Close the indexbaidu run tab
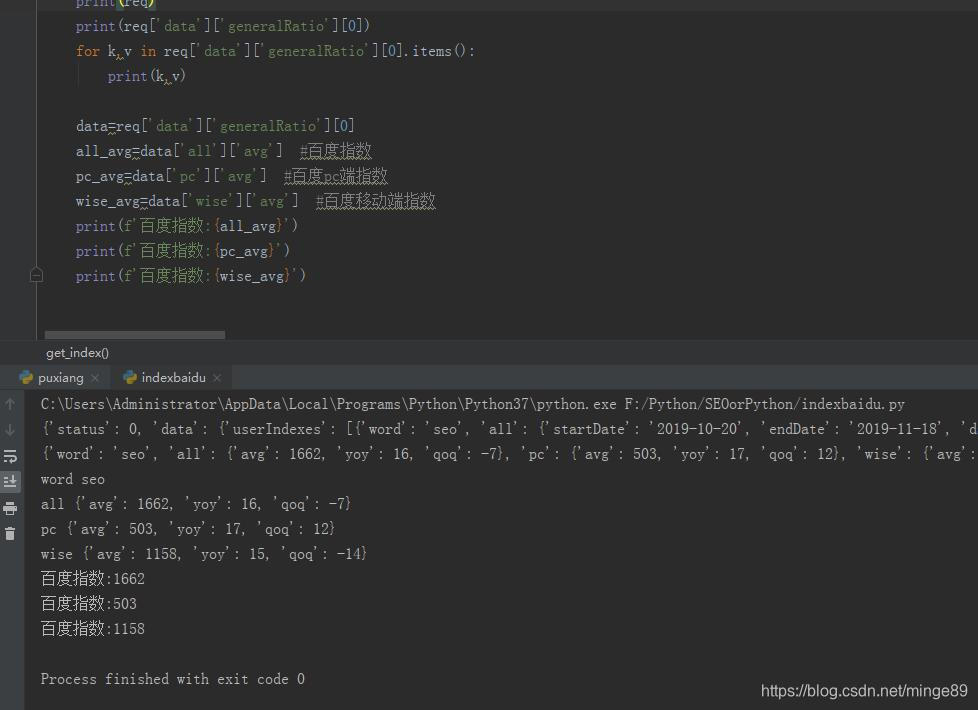 (216, 377)
